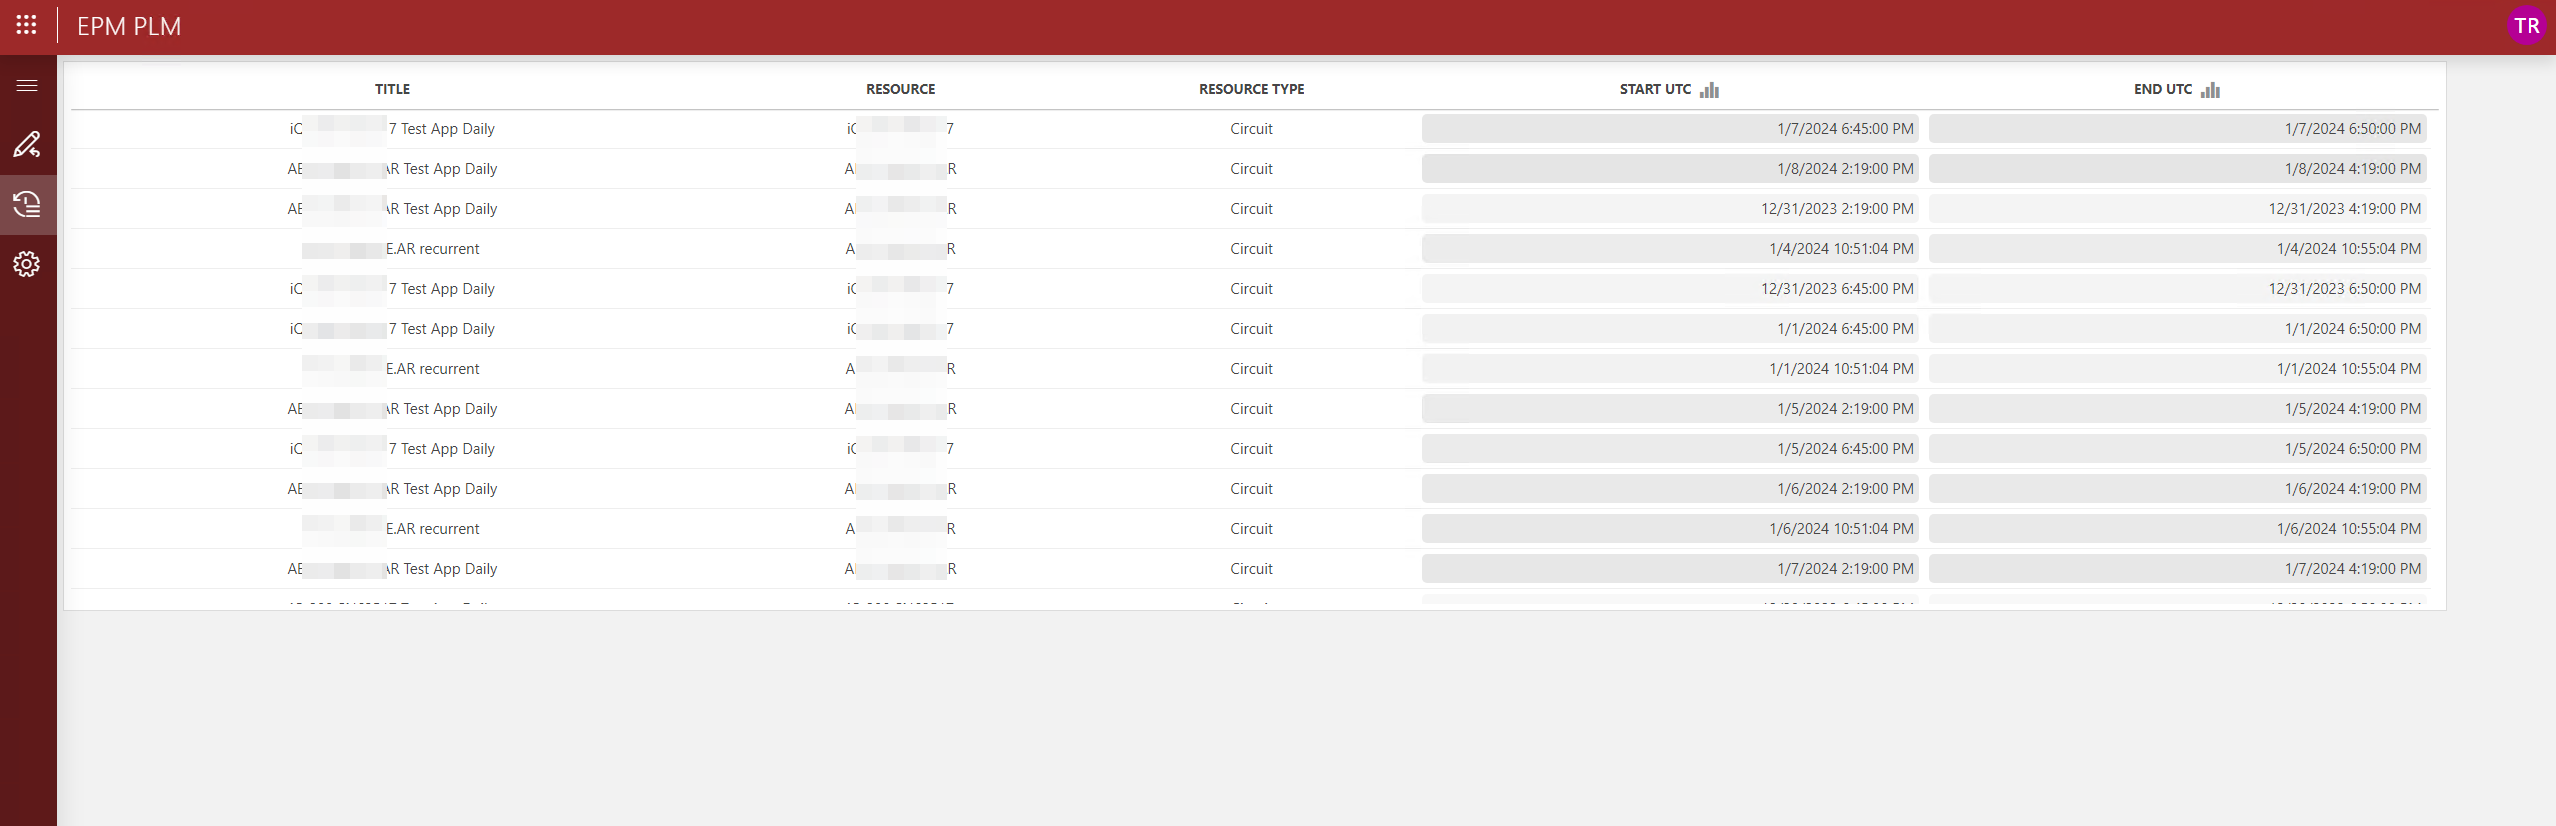Screen dimensions: 2556x826
Task: Select end time 1/1/2024 10:55:04 PM
Action: [x=2177, y=369]
